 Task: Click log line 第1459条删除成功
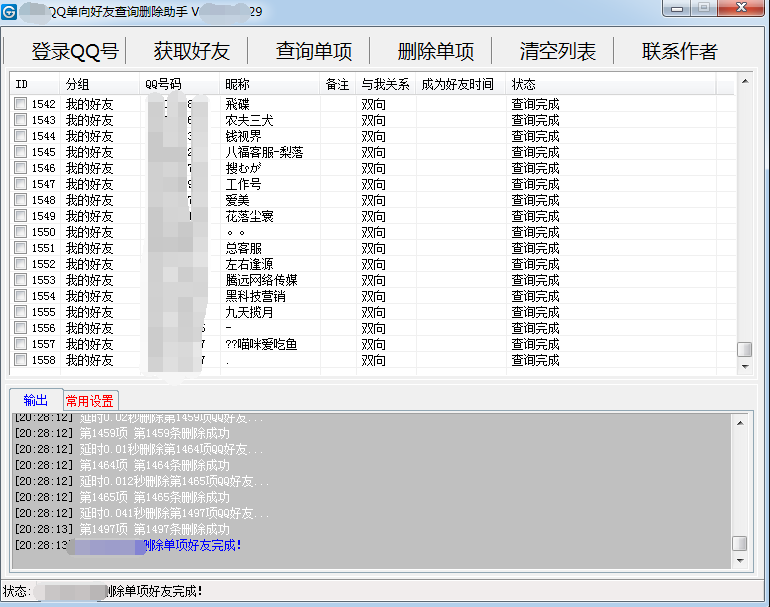(182, 433)
